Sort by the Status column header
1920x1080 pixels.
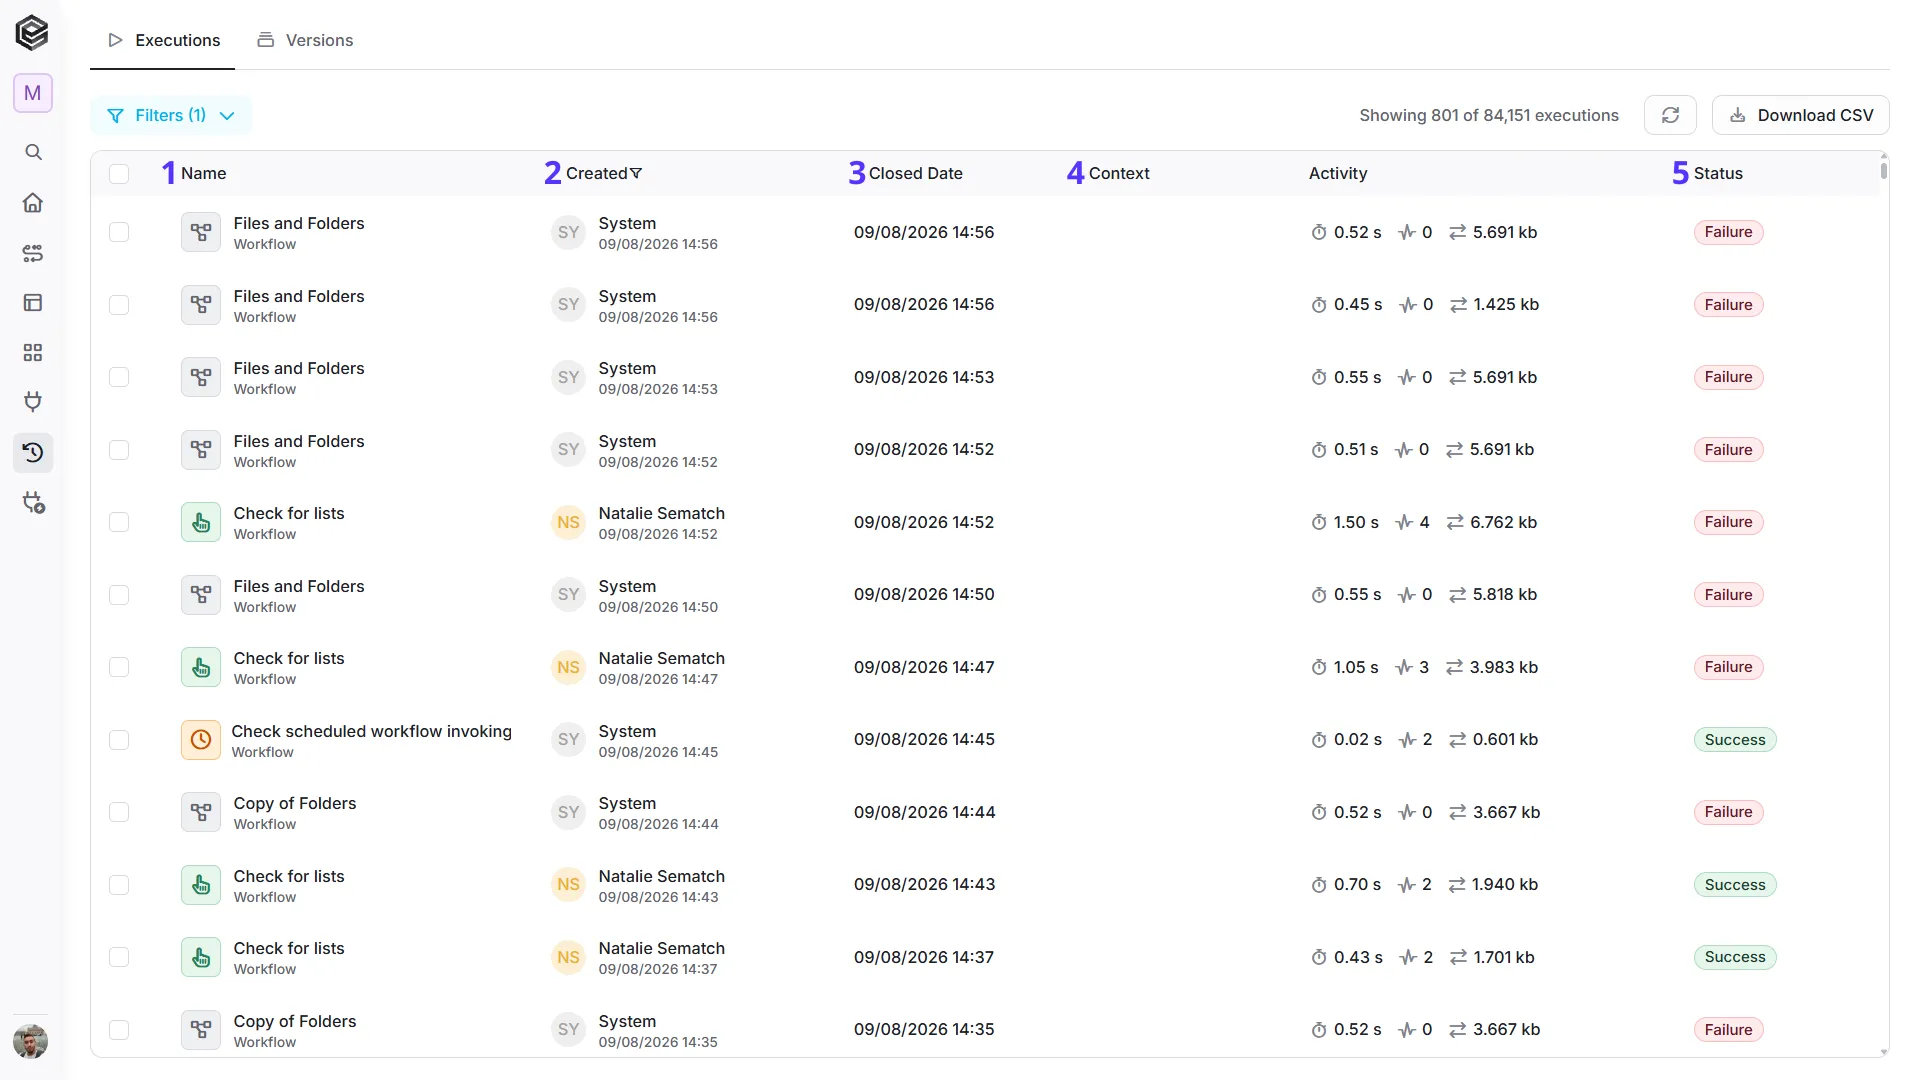(x=1718, y=173)
